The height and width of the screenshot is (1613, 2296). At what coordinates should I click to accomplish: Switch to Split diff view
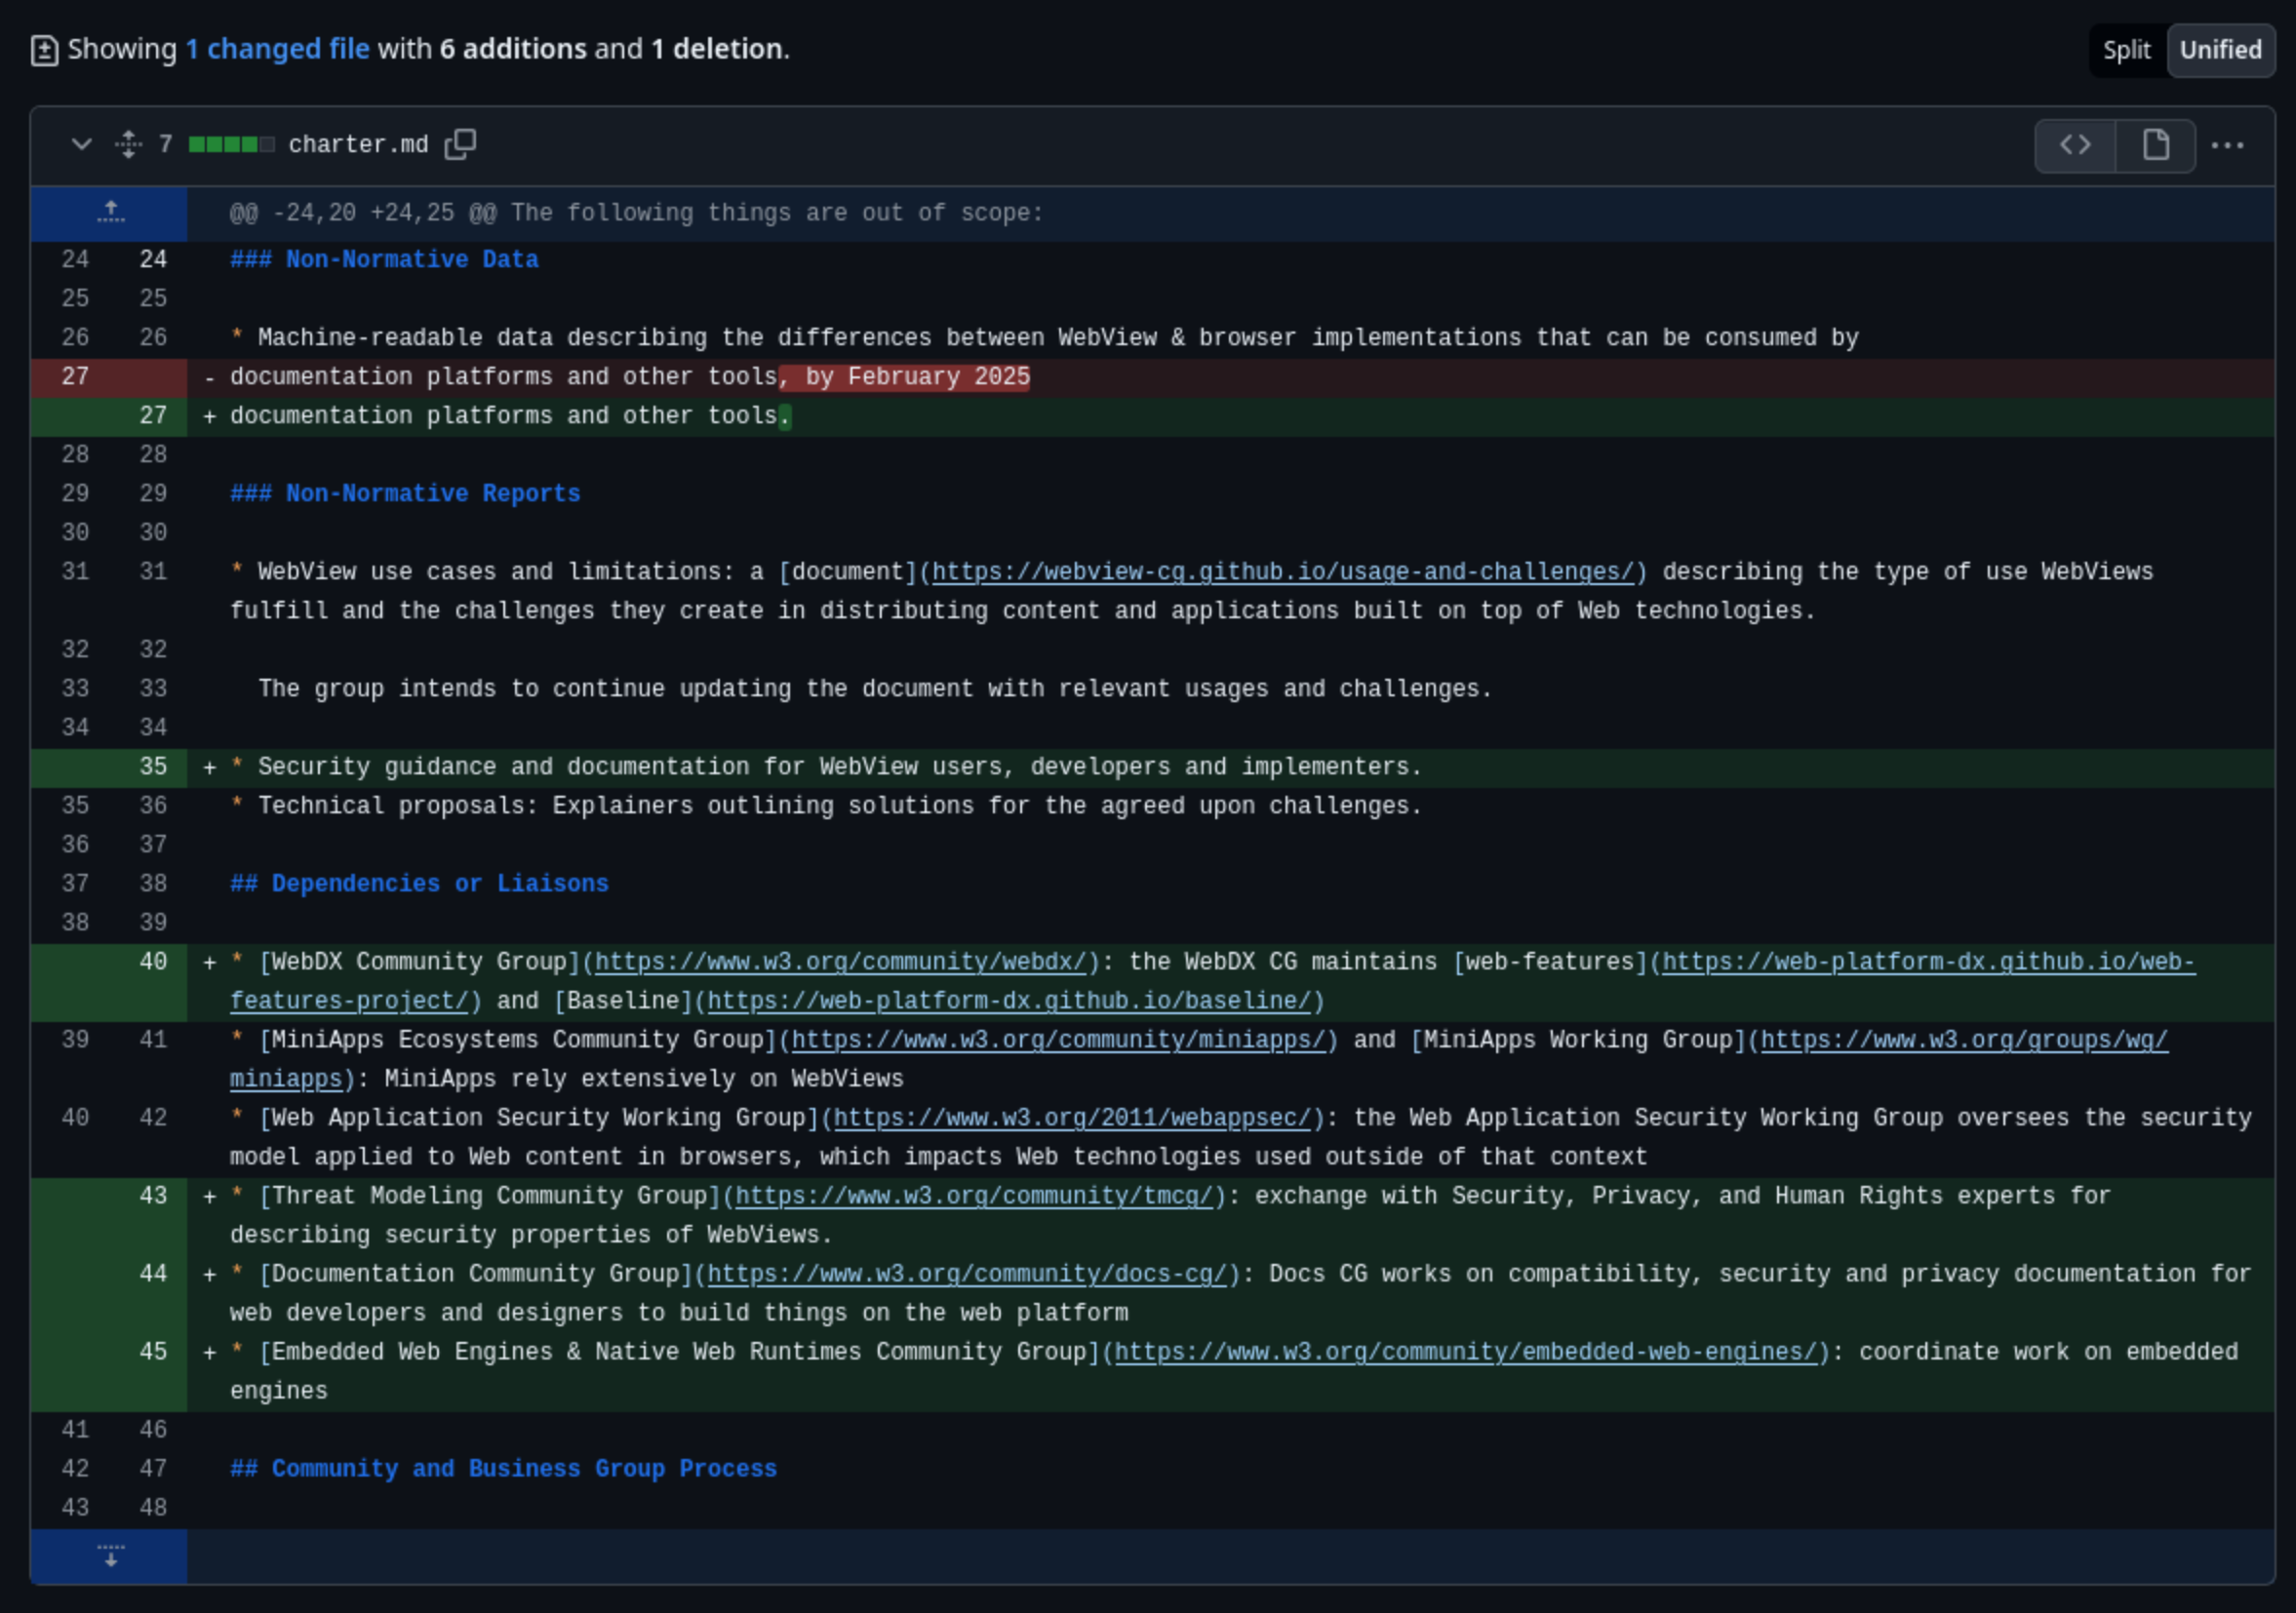coord(2126,50)
